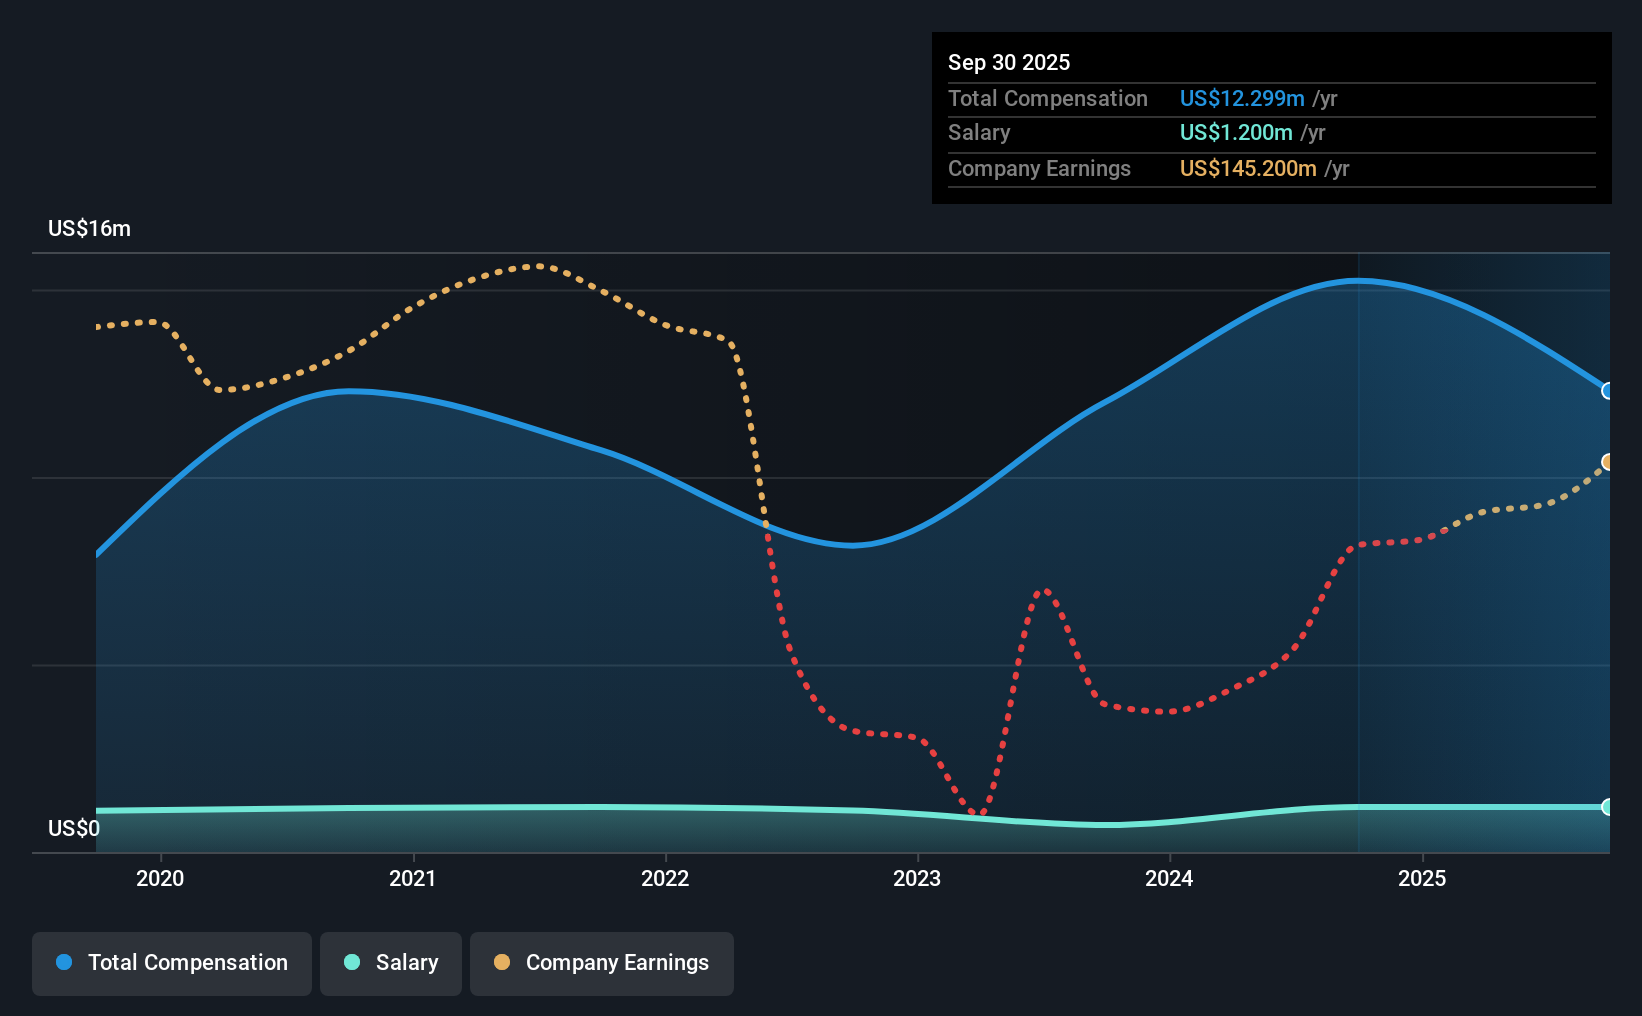This screenshot has width=1642, height=1016.
Task: Click the US$12.299m total compensation value
Action: coord(1242,98)
